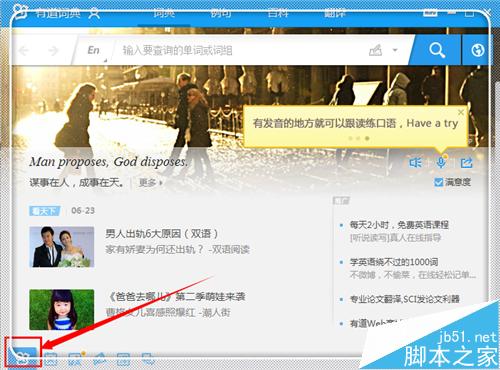Focus the word search input field
The width and height of the screenshot is (500, 370).
coord(240,51)
